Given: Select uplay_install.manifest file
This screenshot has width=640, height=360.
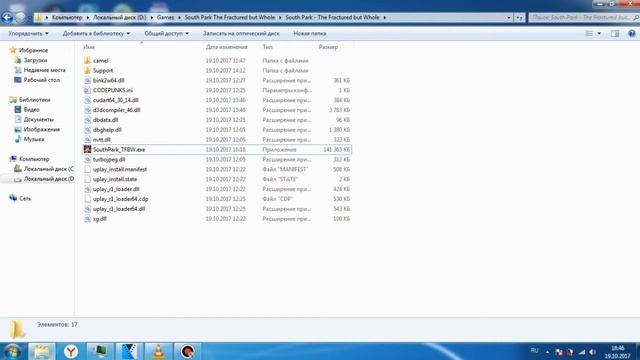Looking at the screenshot, I should coord(120,169).
